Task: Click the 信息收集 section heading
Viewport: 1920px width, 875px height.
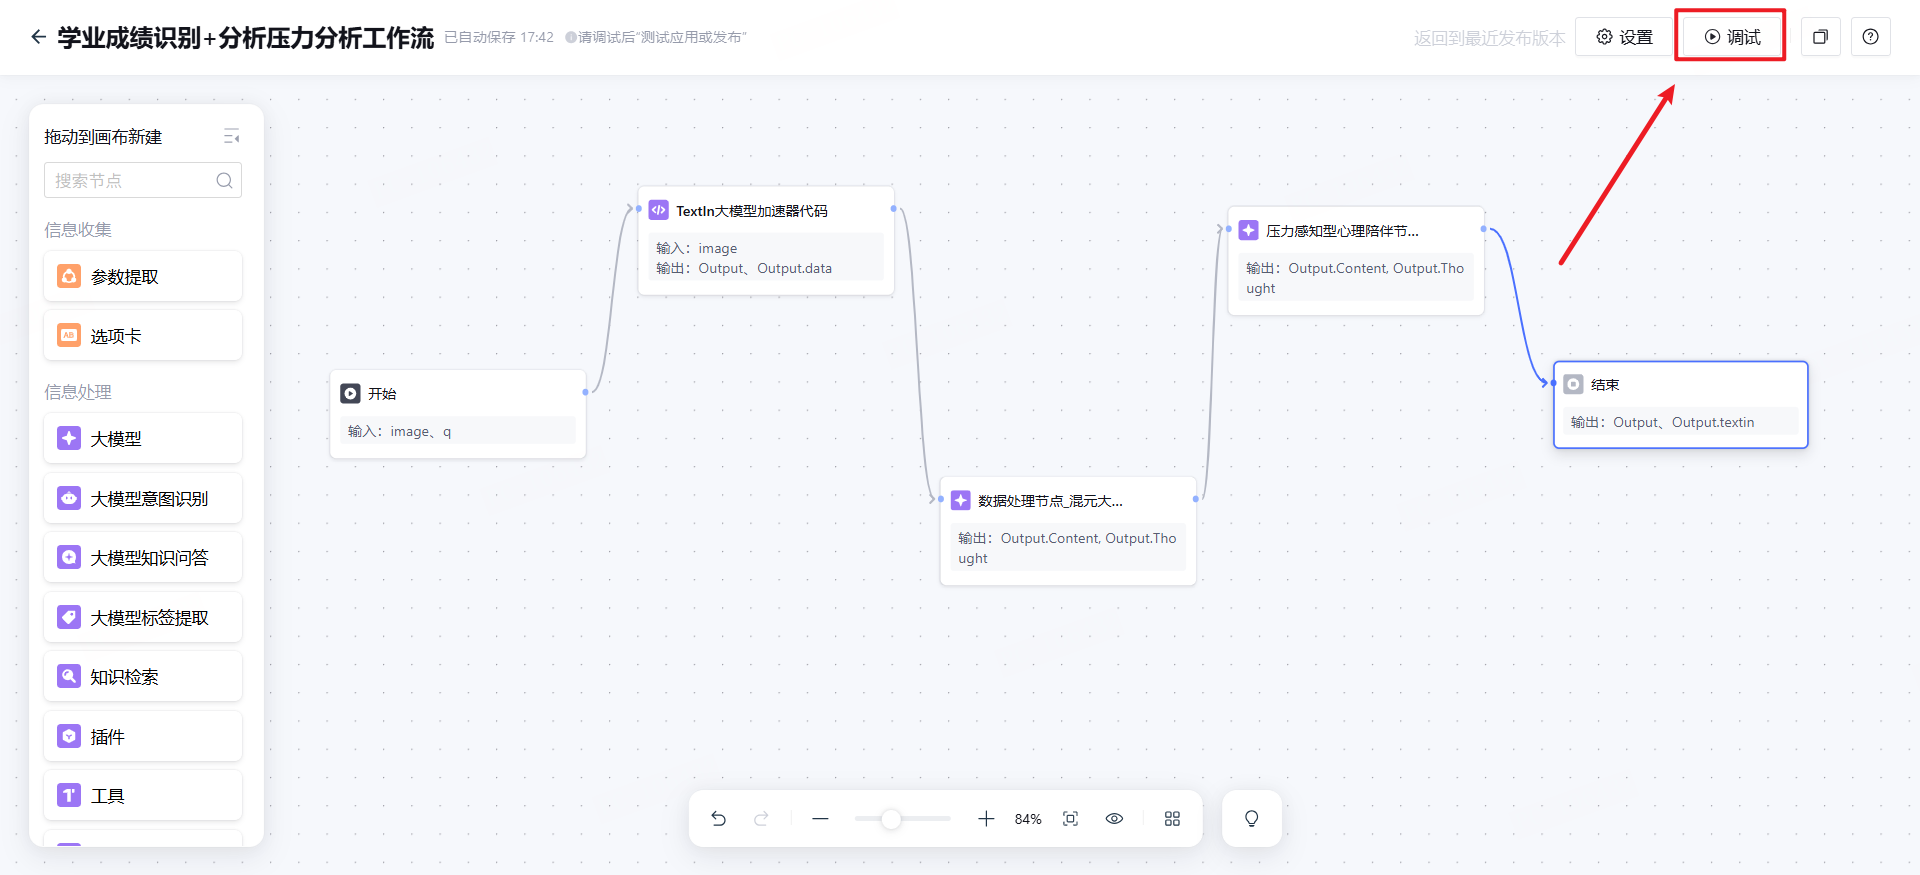Action: coord(78,229)
